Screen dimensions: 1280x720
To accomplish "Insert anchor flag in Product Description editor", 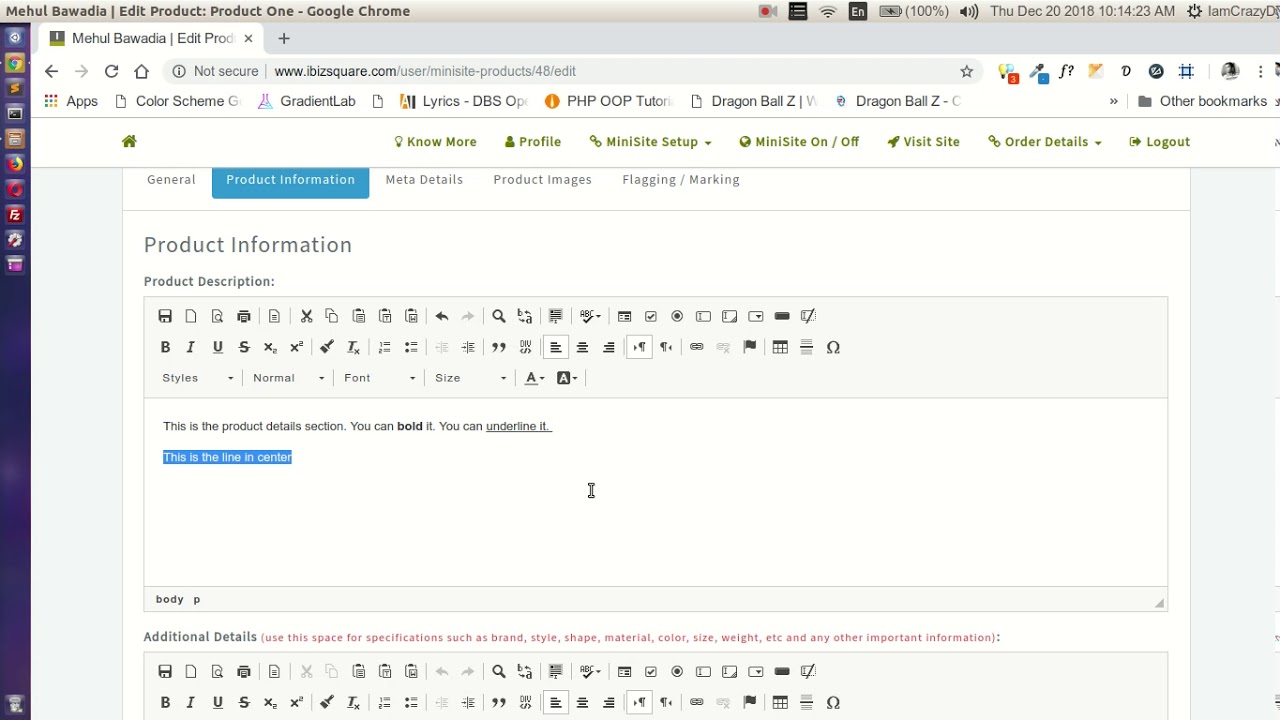I will point(749,347).
